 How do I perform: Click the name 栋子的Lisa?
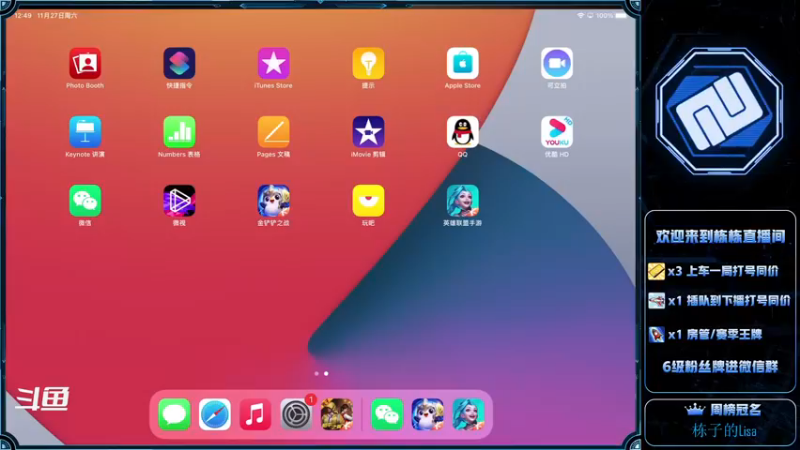click(x=724, y=431)
